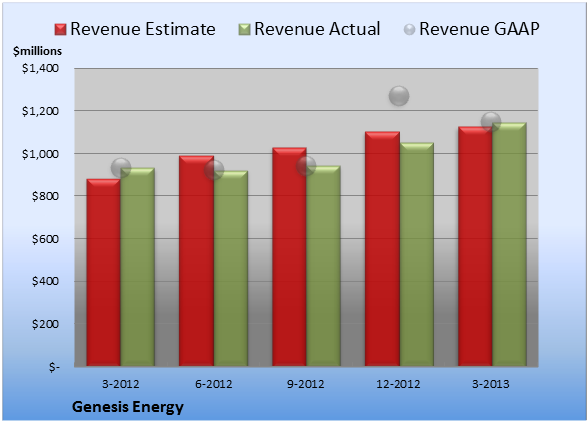Select the green actual bar for 9-2012
Screen dimensions: 588x422
pyautogui.click(x=323, y=266)
